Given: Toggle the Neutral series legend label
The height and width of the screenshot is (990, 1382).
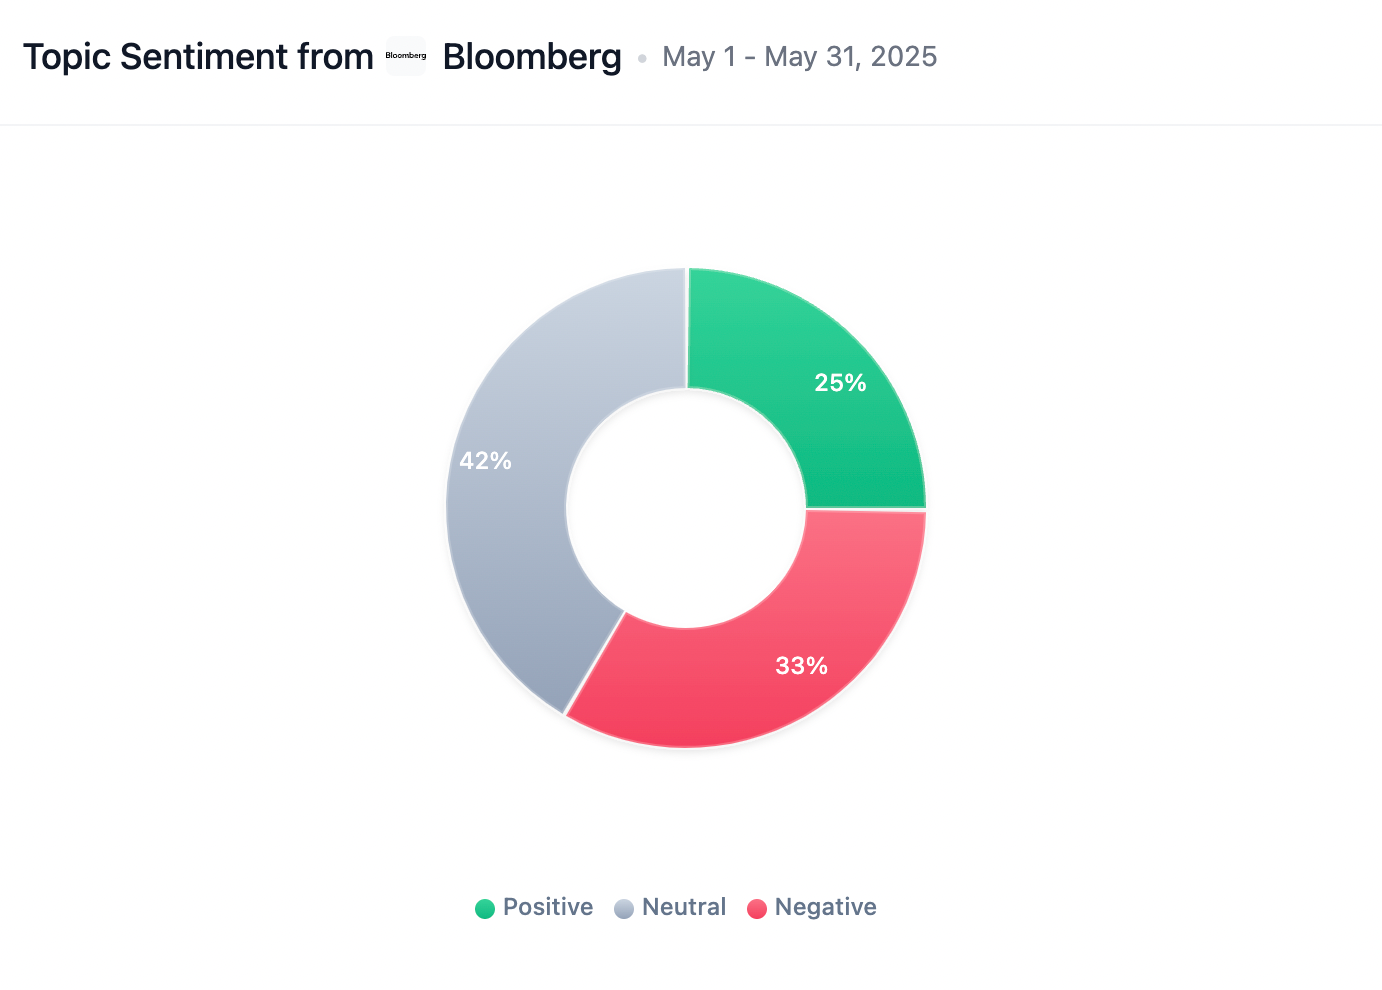Looking at the screenshot, I should (684, 907).
